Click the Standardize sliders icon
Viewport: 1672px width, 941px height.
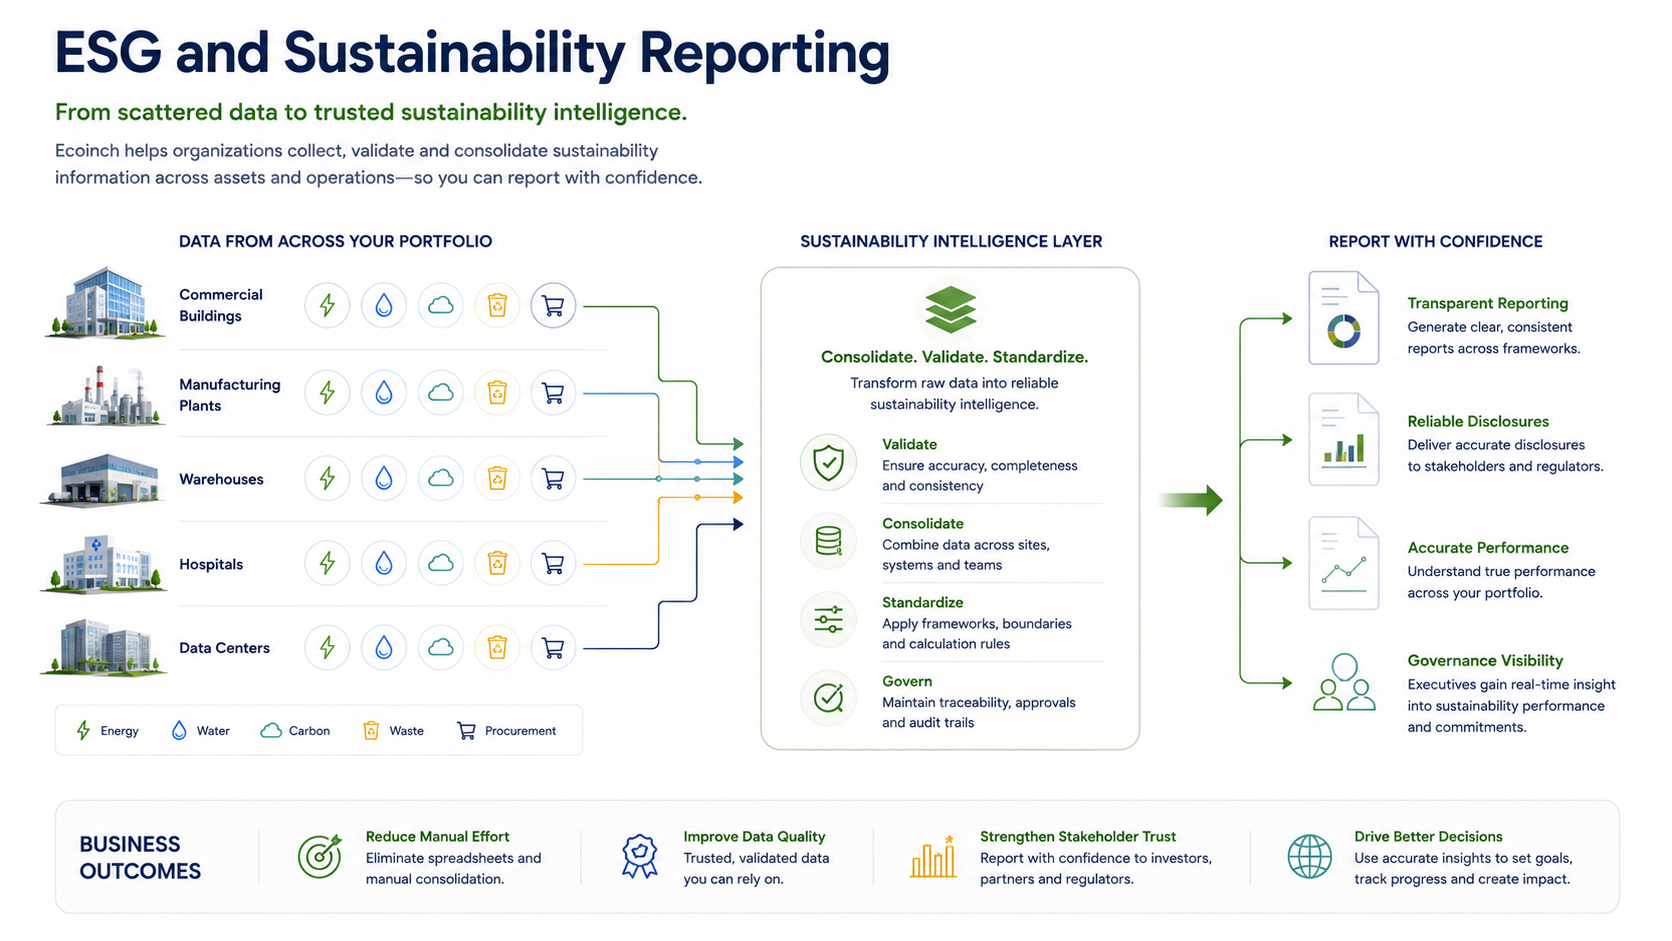(x=828, y=620)
